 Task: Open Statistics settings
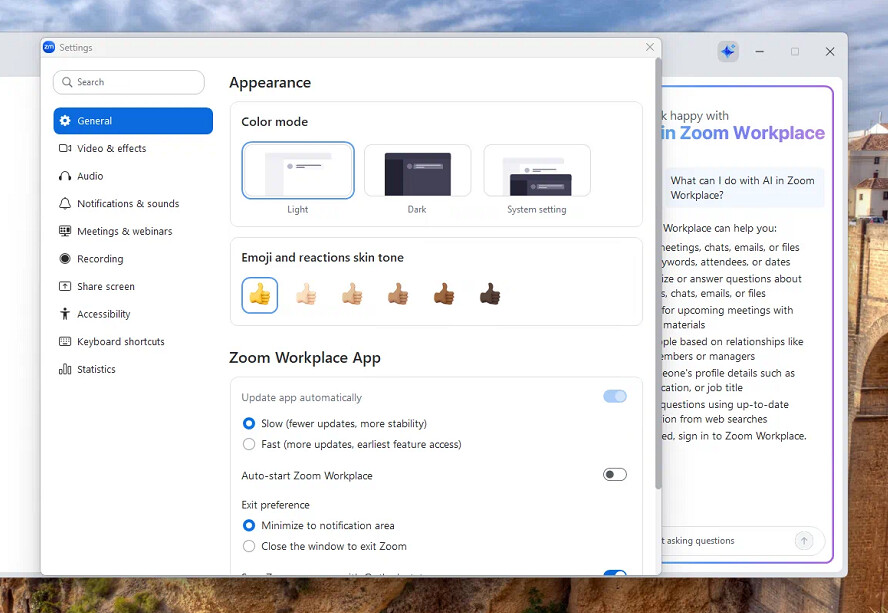(133, 369)
